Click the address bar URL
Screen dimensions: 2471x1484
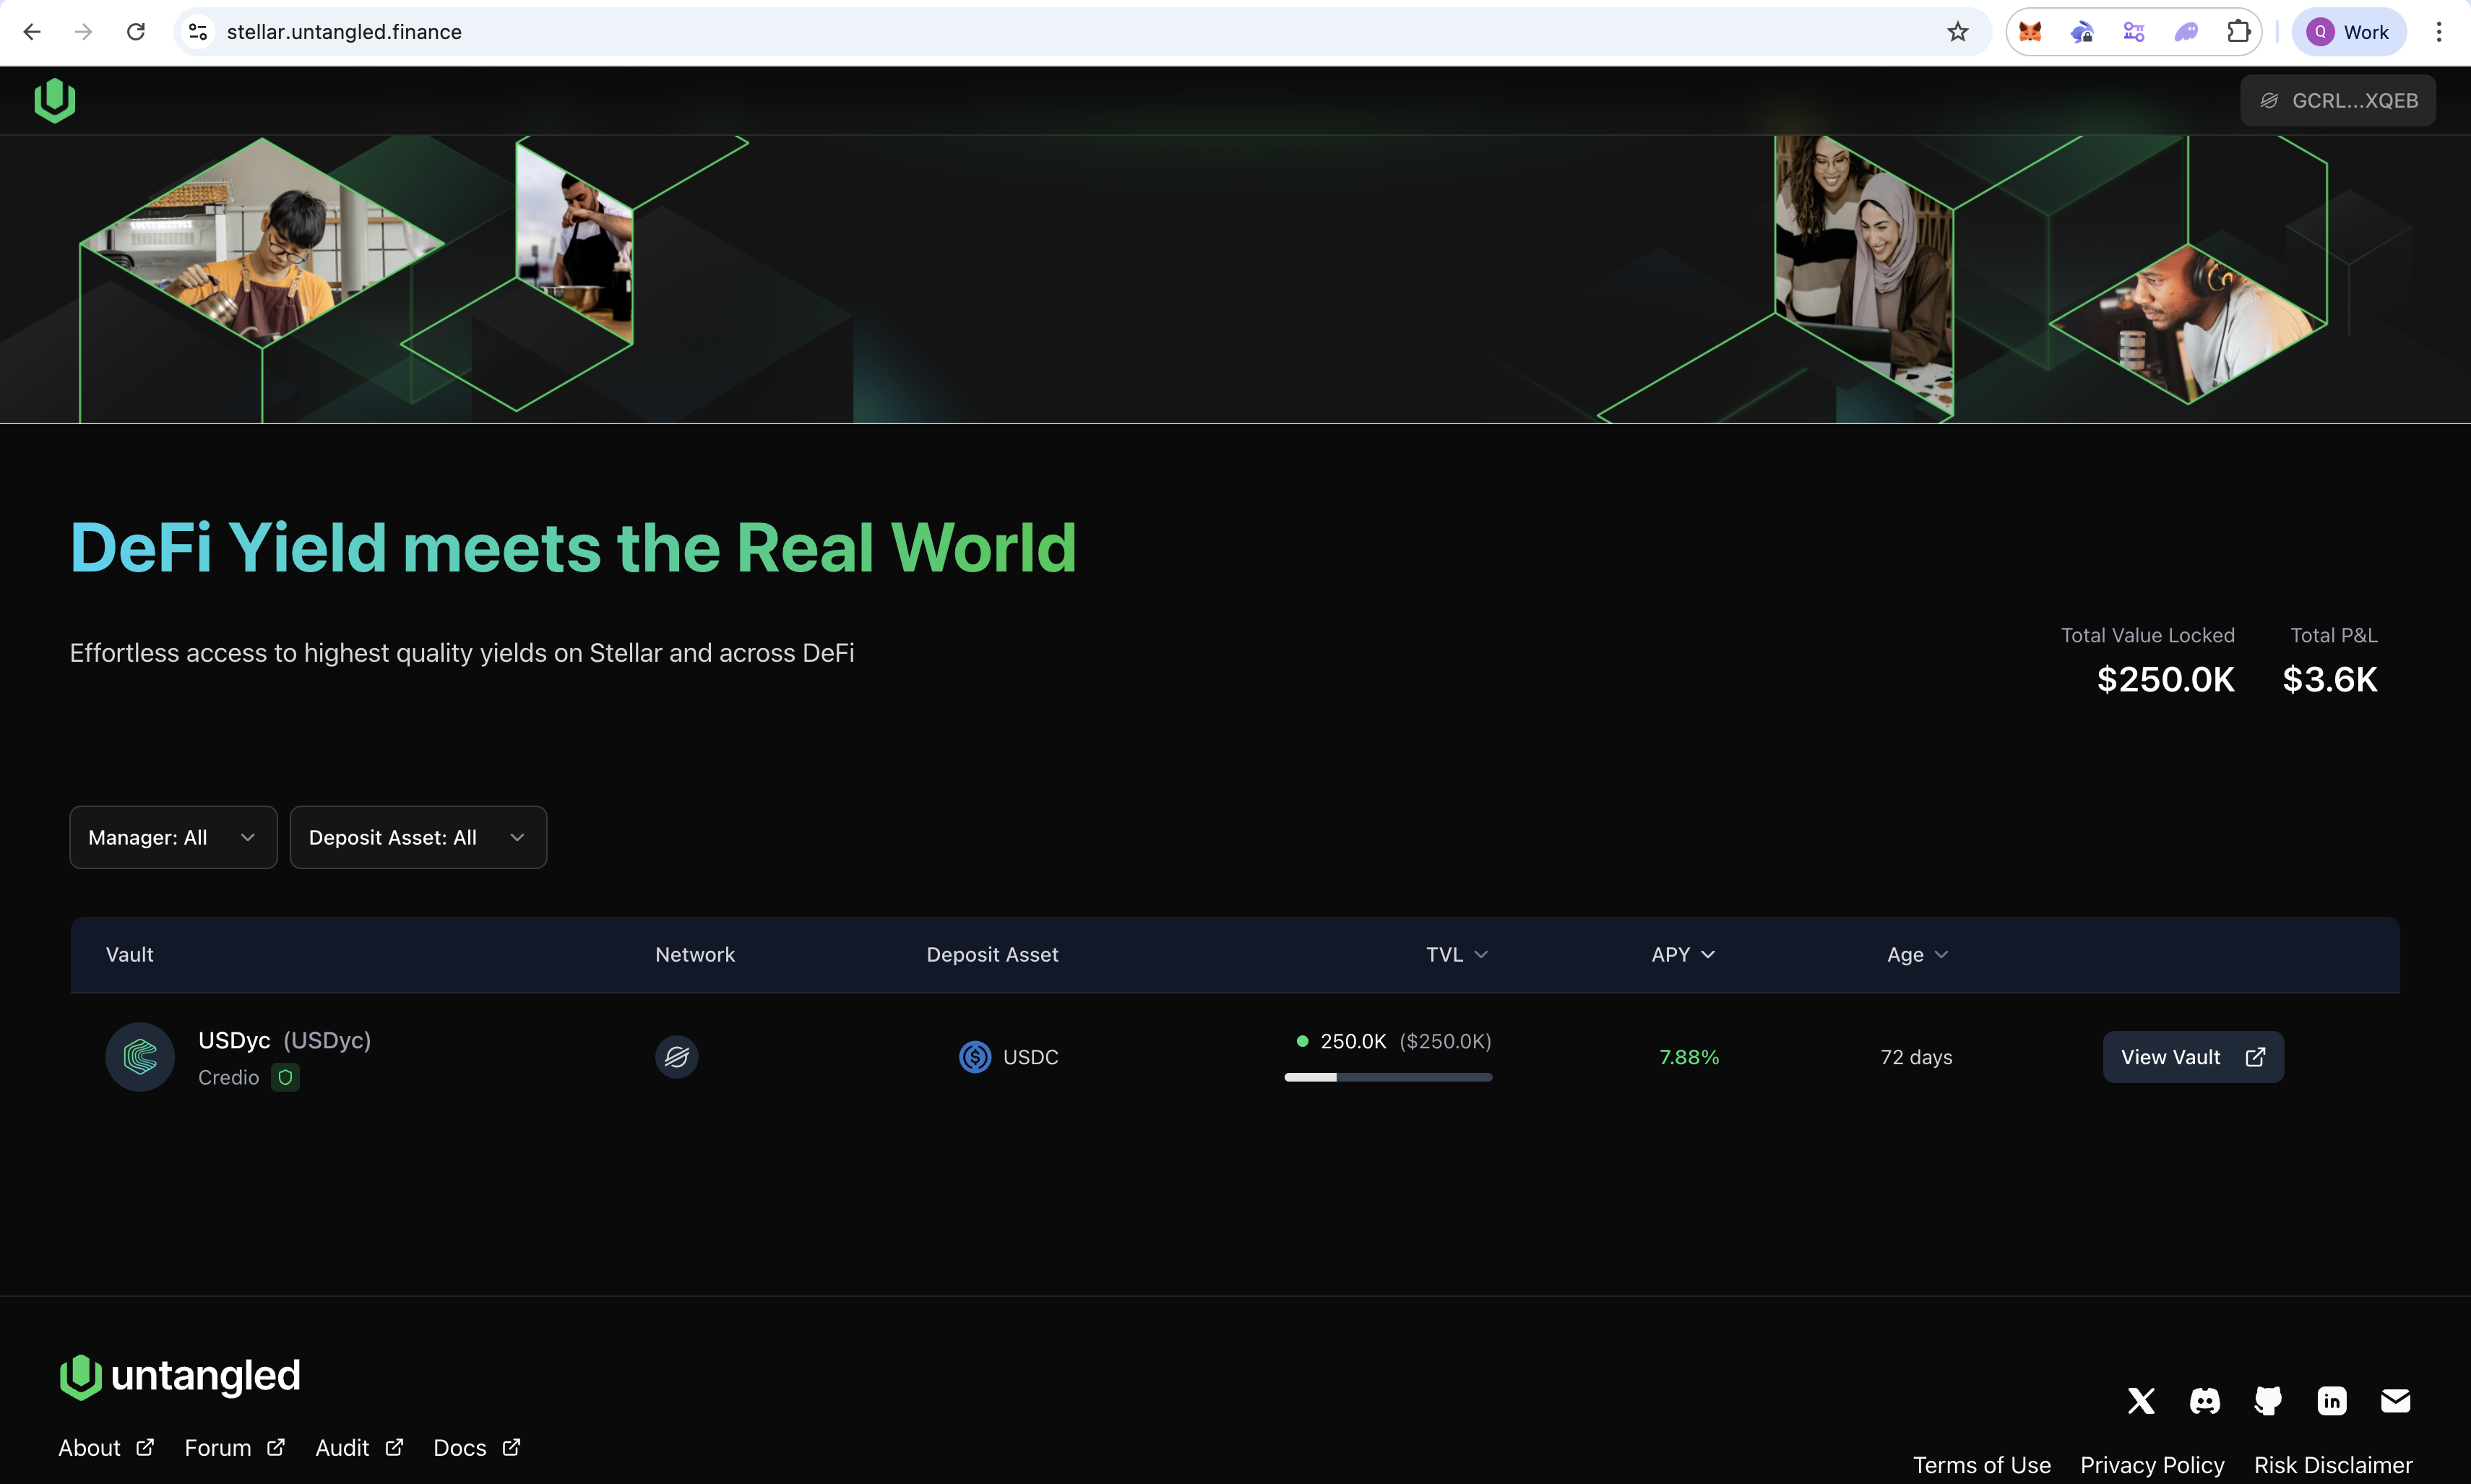point(344,32)
